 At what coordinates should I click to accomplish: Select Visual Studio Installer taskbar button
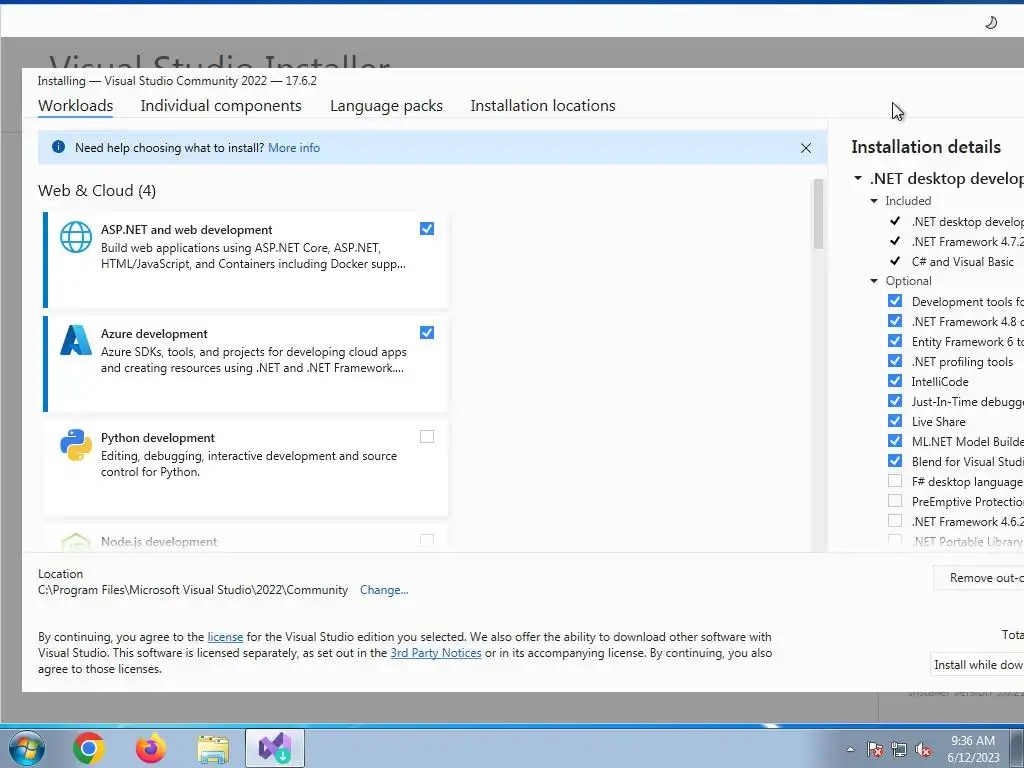pos(275,748)
